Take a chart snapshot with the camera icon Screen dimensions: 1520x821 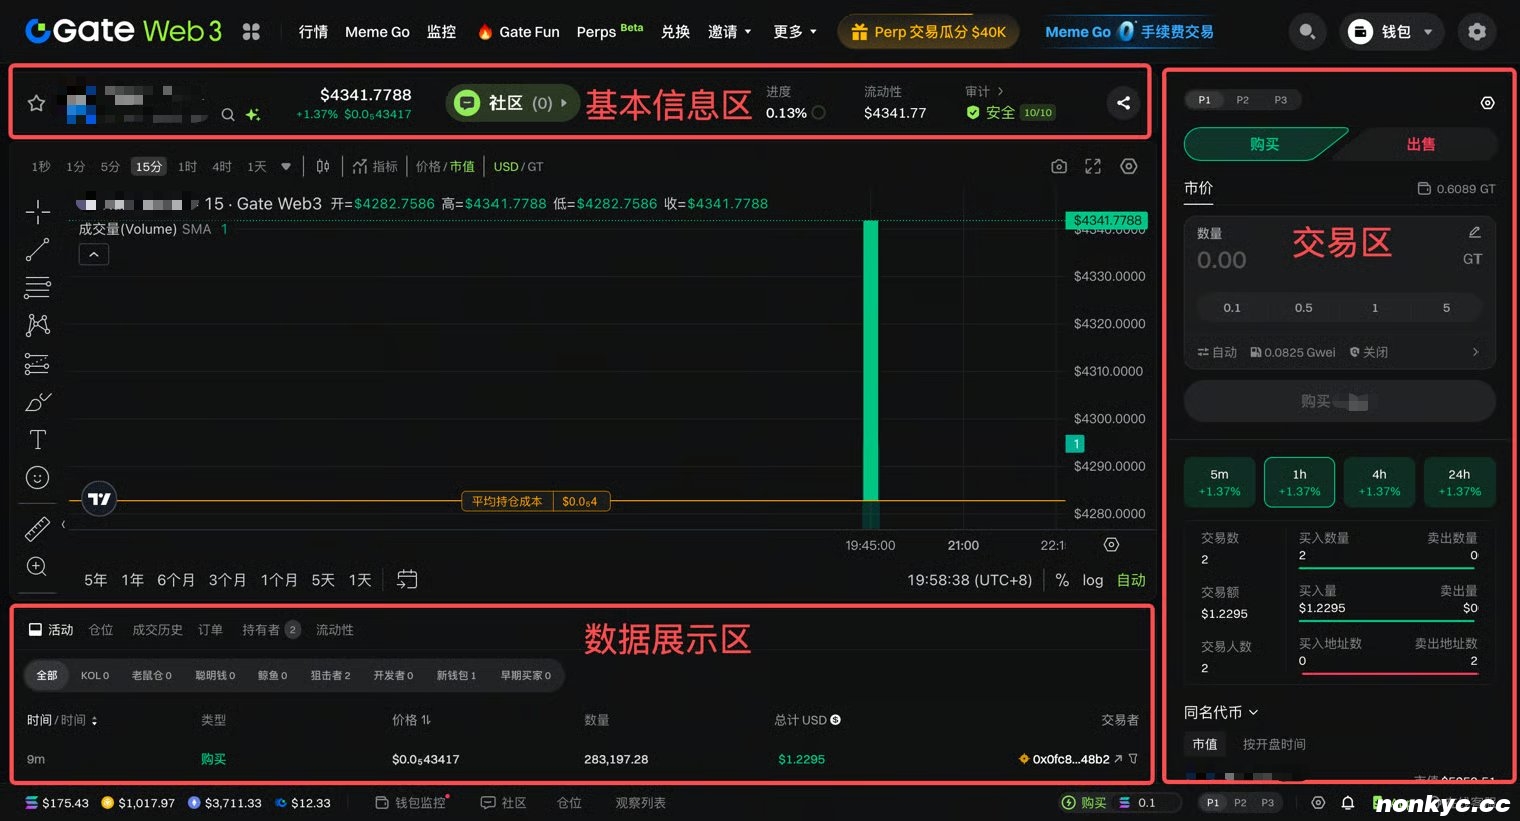pyautogui.click(x=1059, y=166)
